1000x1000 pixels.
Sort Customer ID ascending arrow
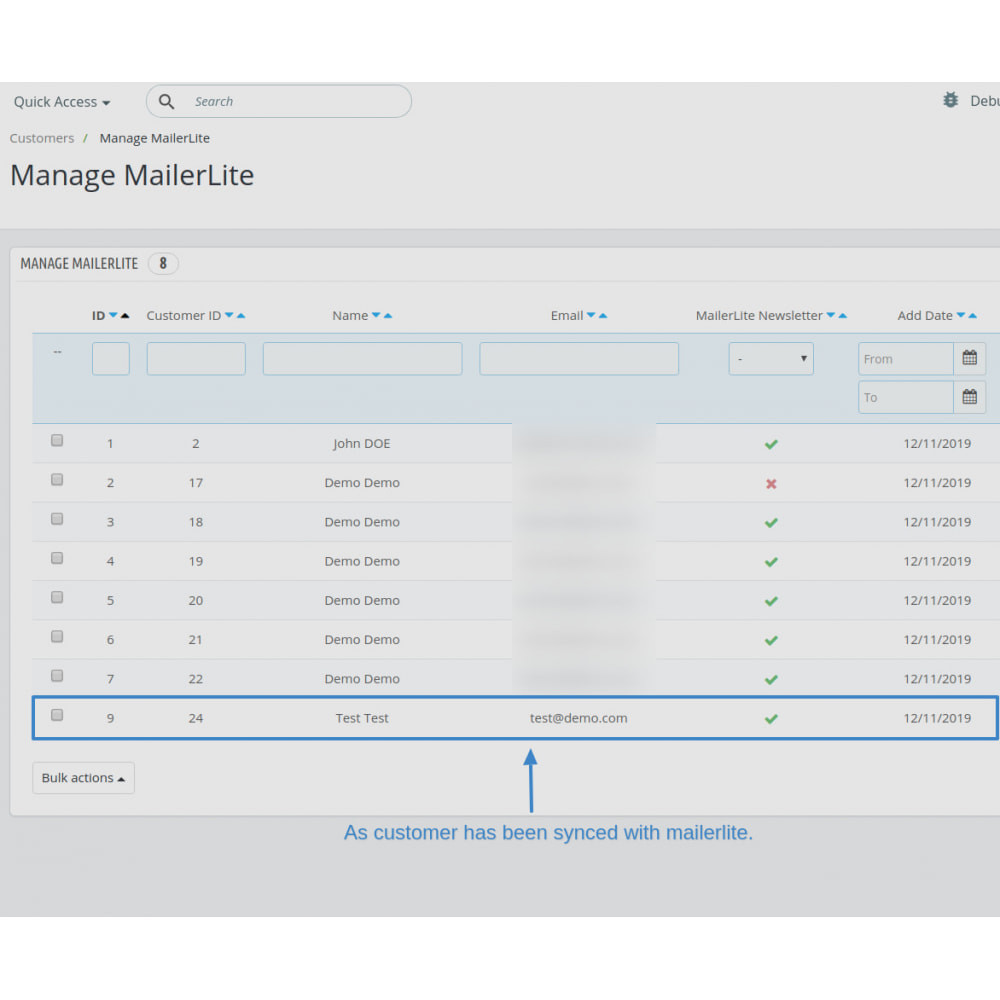[x=241, y=315]
